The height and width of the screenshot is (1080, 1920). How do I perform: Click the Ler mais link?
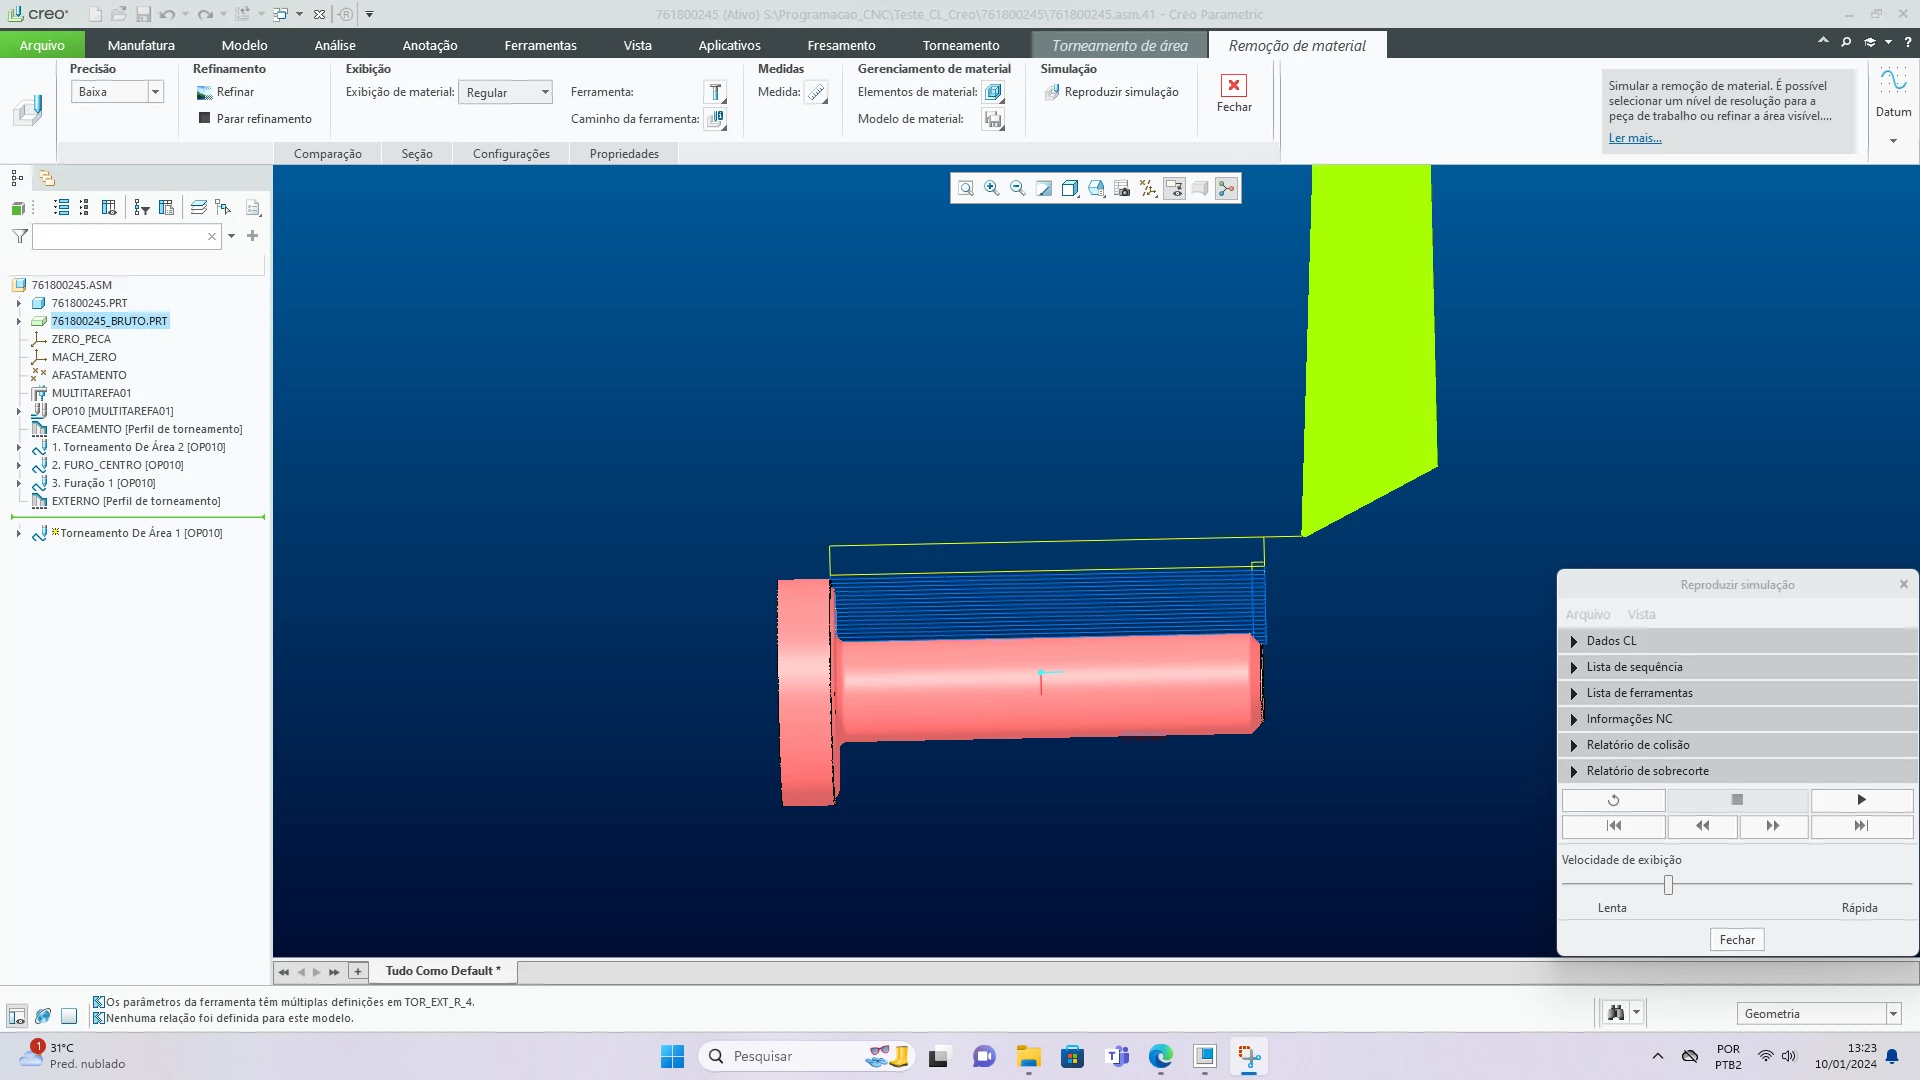1634,138
